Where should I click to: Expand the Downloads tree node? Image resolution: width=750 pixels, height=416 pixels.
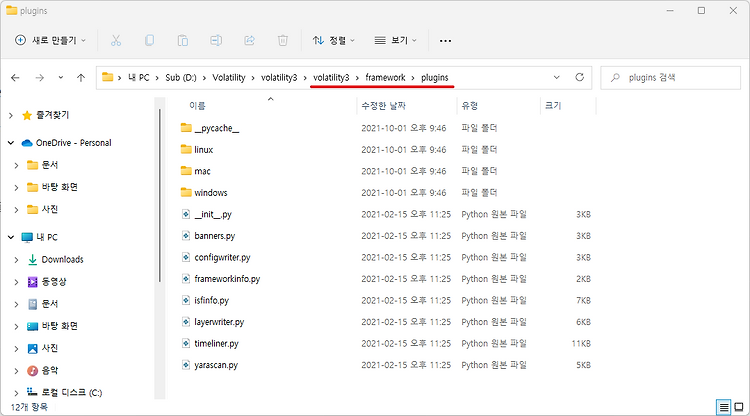[x=16, y=260]
